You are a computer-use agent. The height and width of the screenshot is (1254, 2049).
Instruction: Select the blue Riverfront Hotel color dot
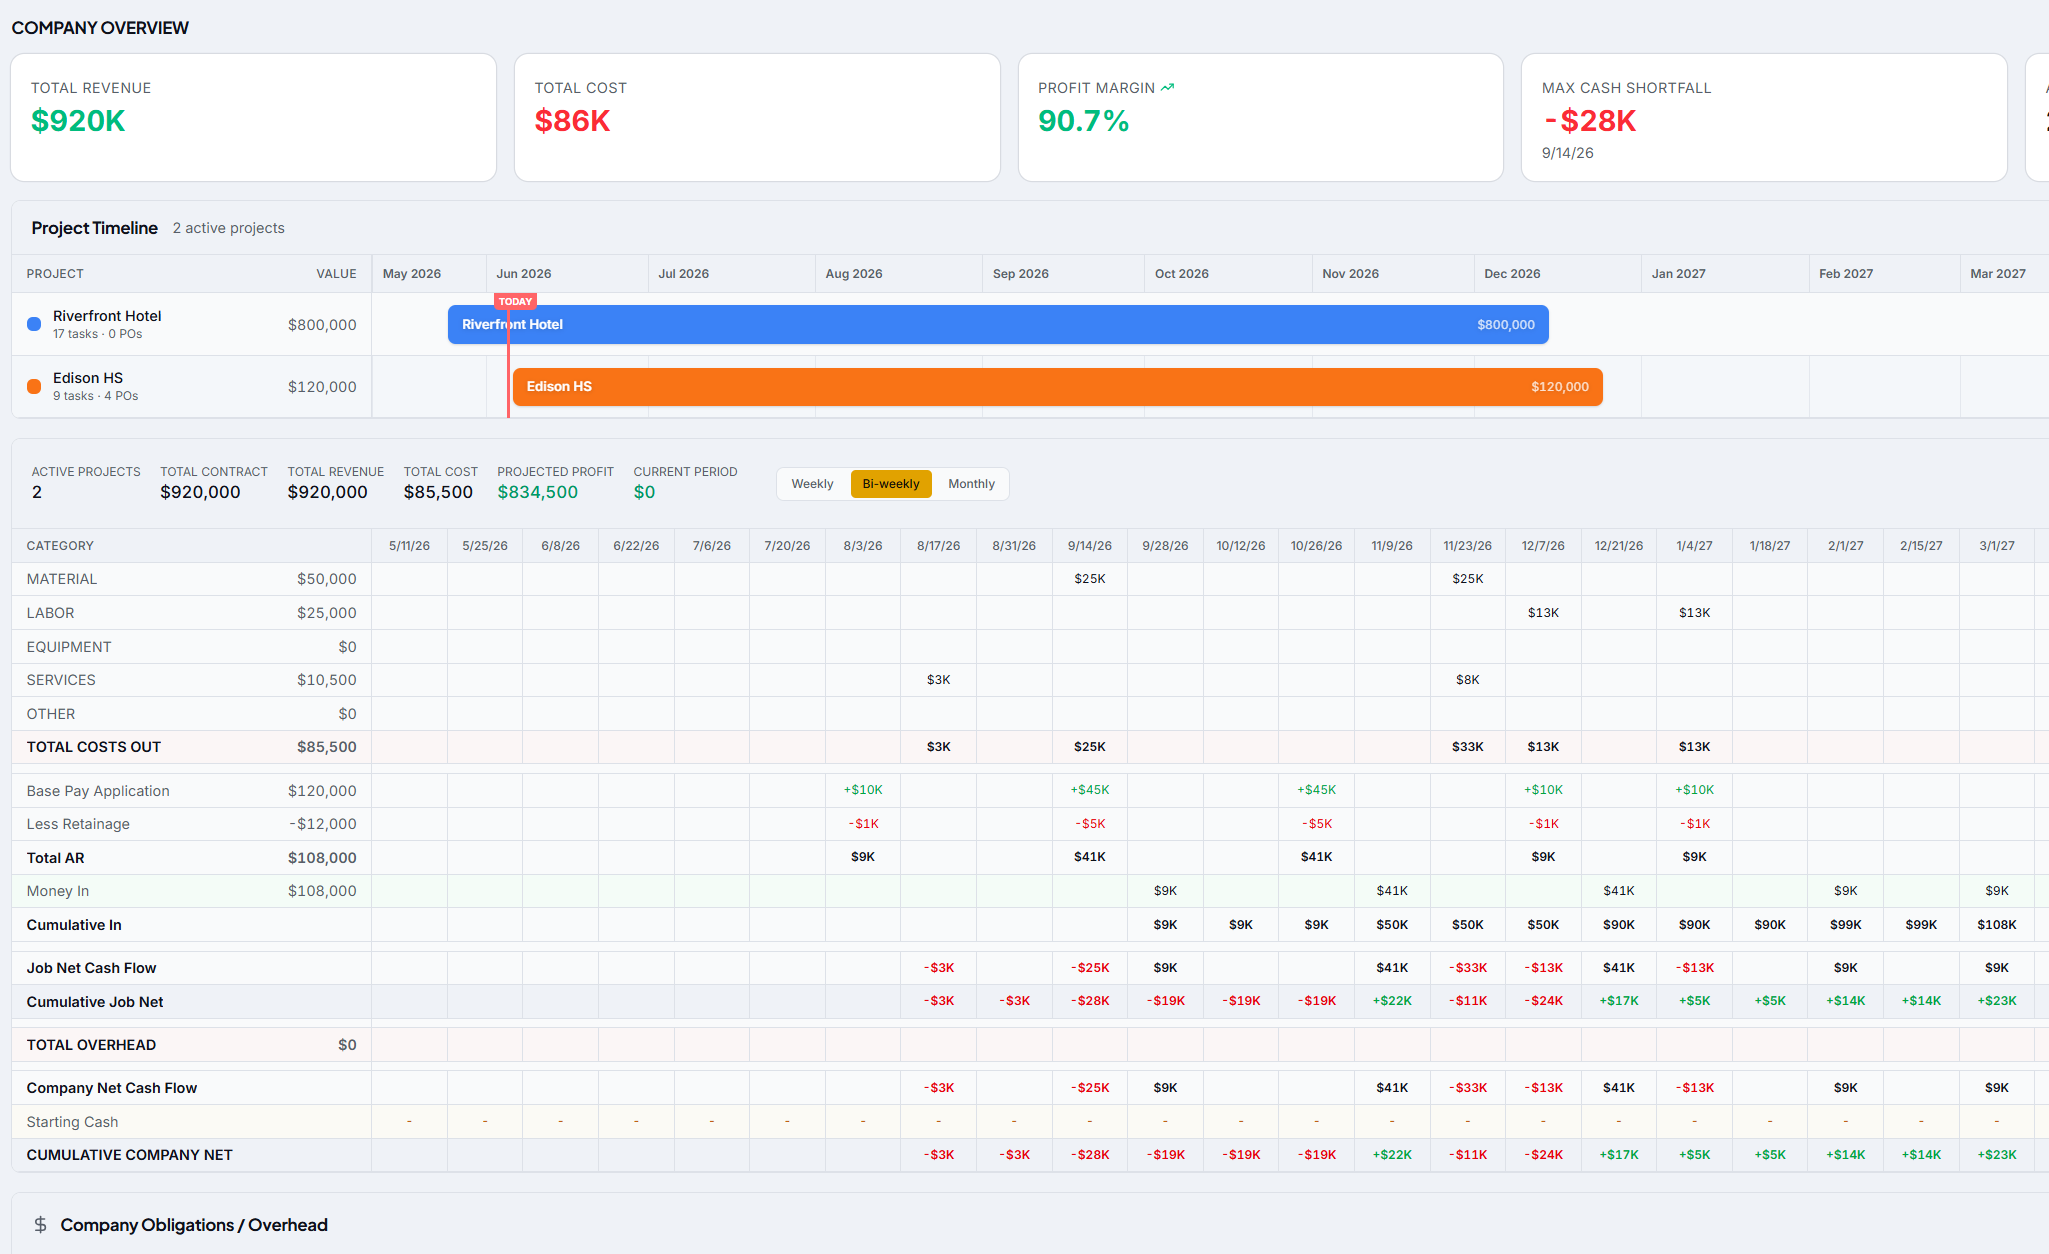click(34, 324)
